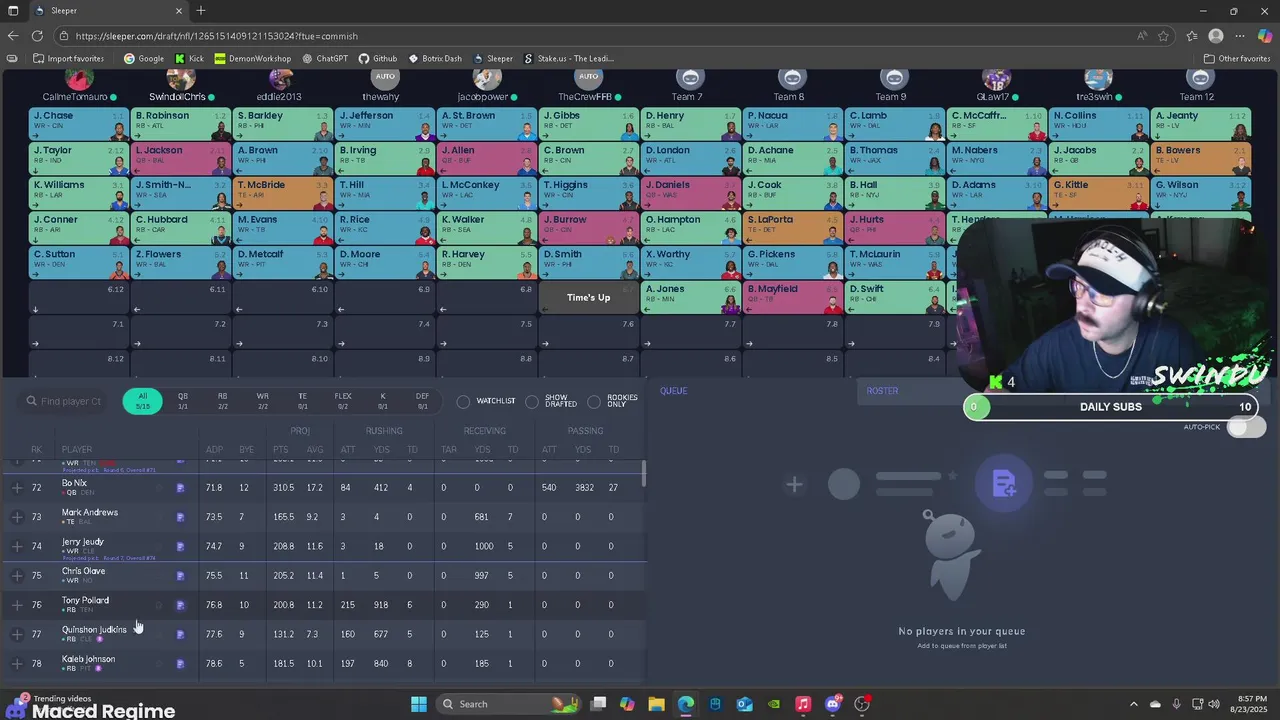The width and height of the screenshot is (1280, 720).
Task: Open ChatGPT bookmark
Action: coord(325,58)
